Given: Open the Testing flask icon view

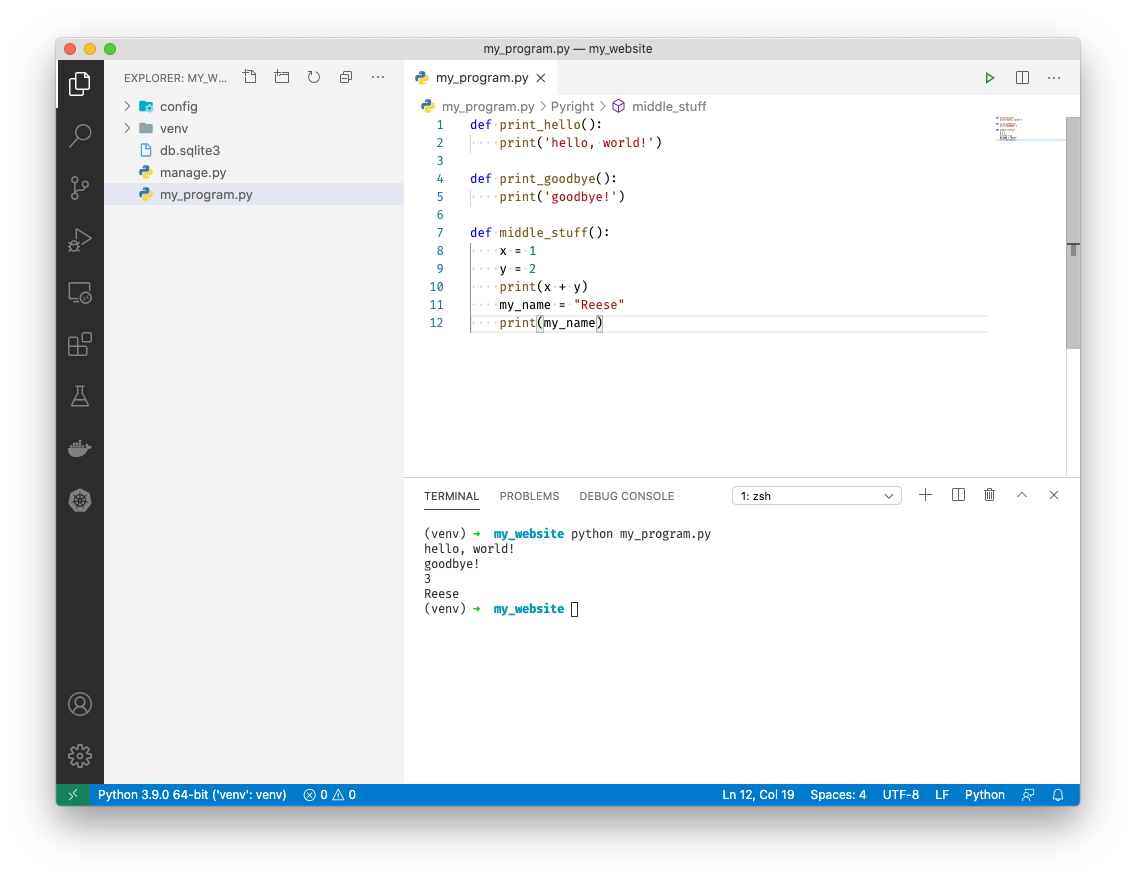Looking at the screenshot, I should tap(80, 396).
